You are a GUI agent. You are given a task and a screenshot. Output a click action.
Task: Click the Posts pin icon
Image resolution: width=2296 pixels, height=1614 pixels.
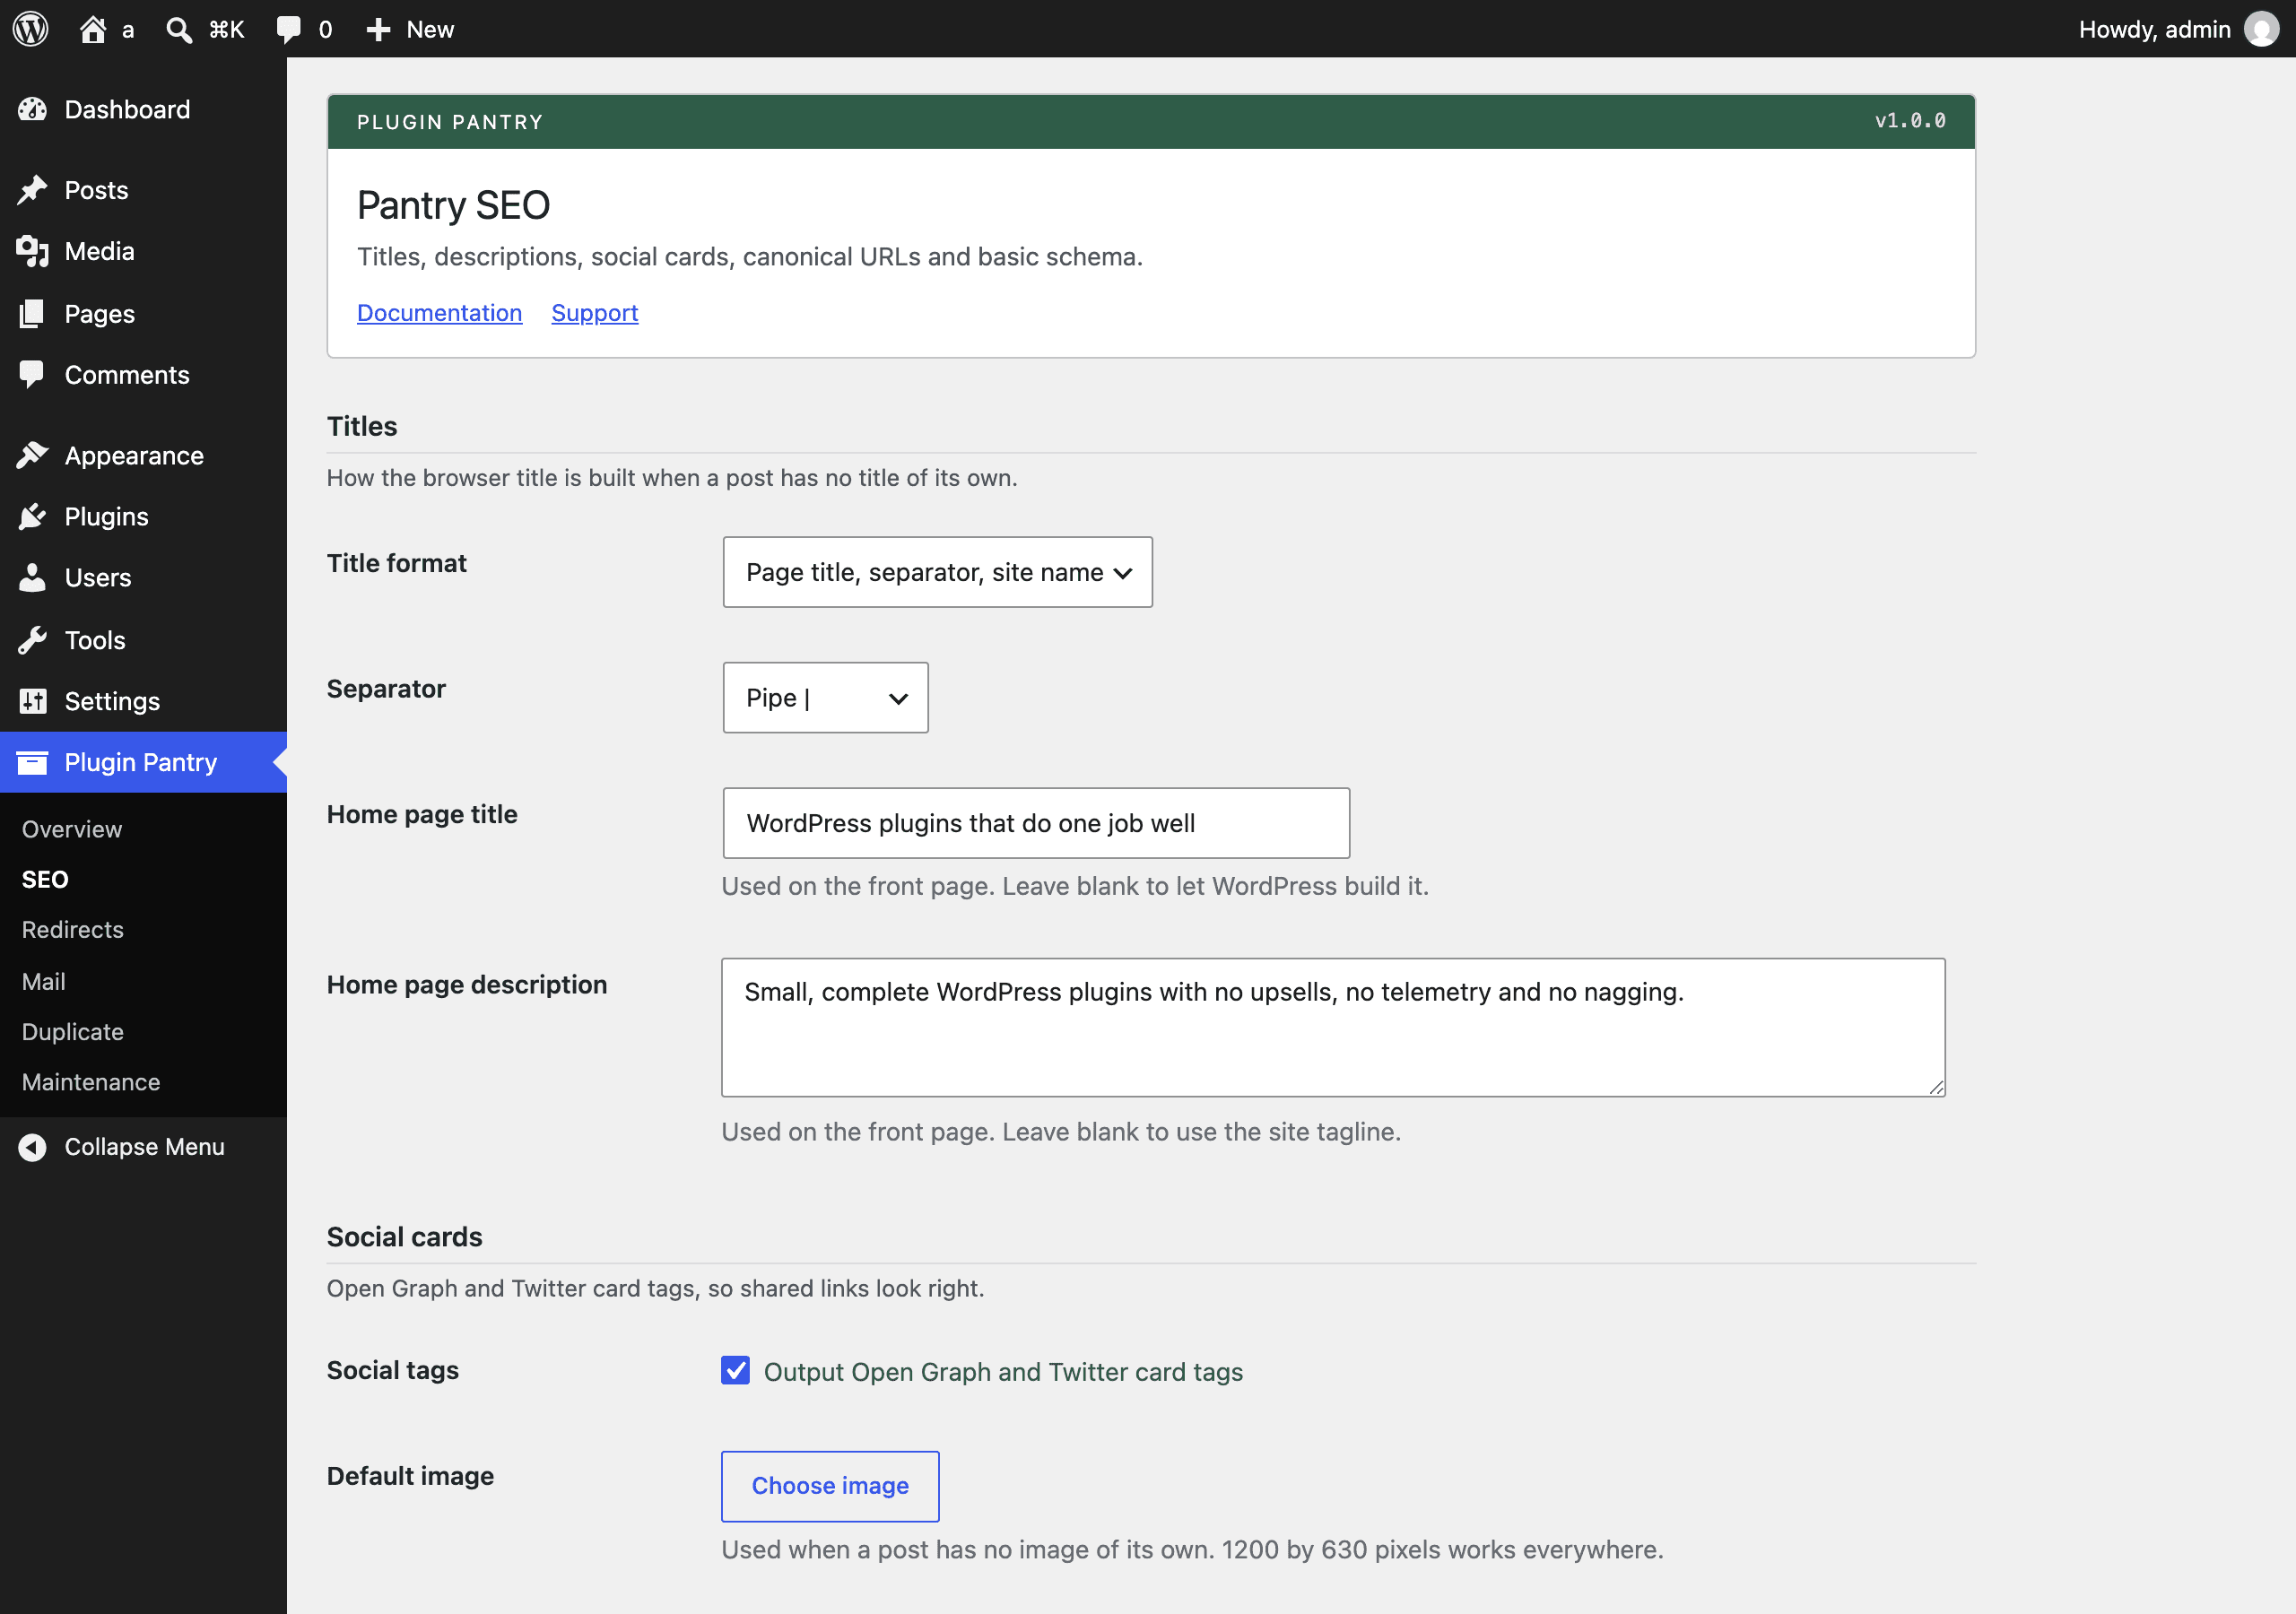[32, 190]
